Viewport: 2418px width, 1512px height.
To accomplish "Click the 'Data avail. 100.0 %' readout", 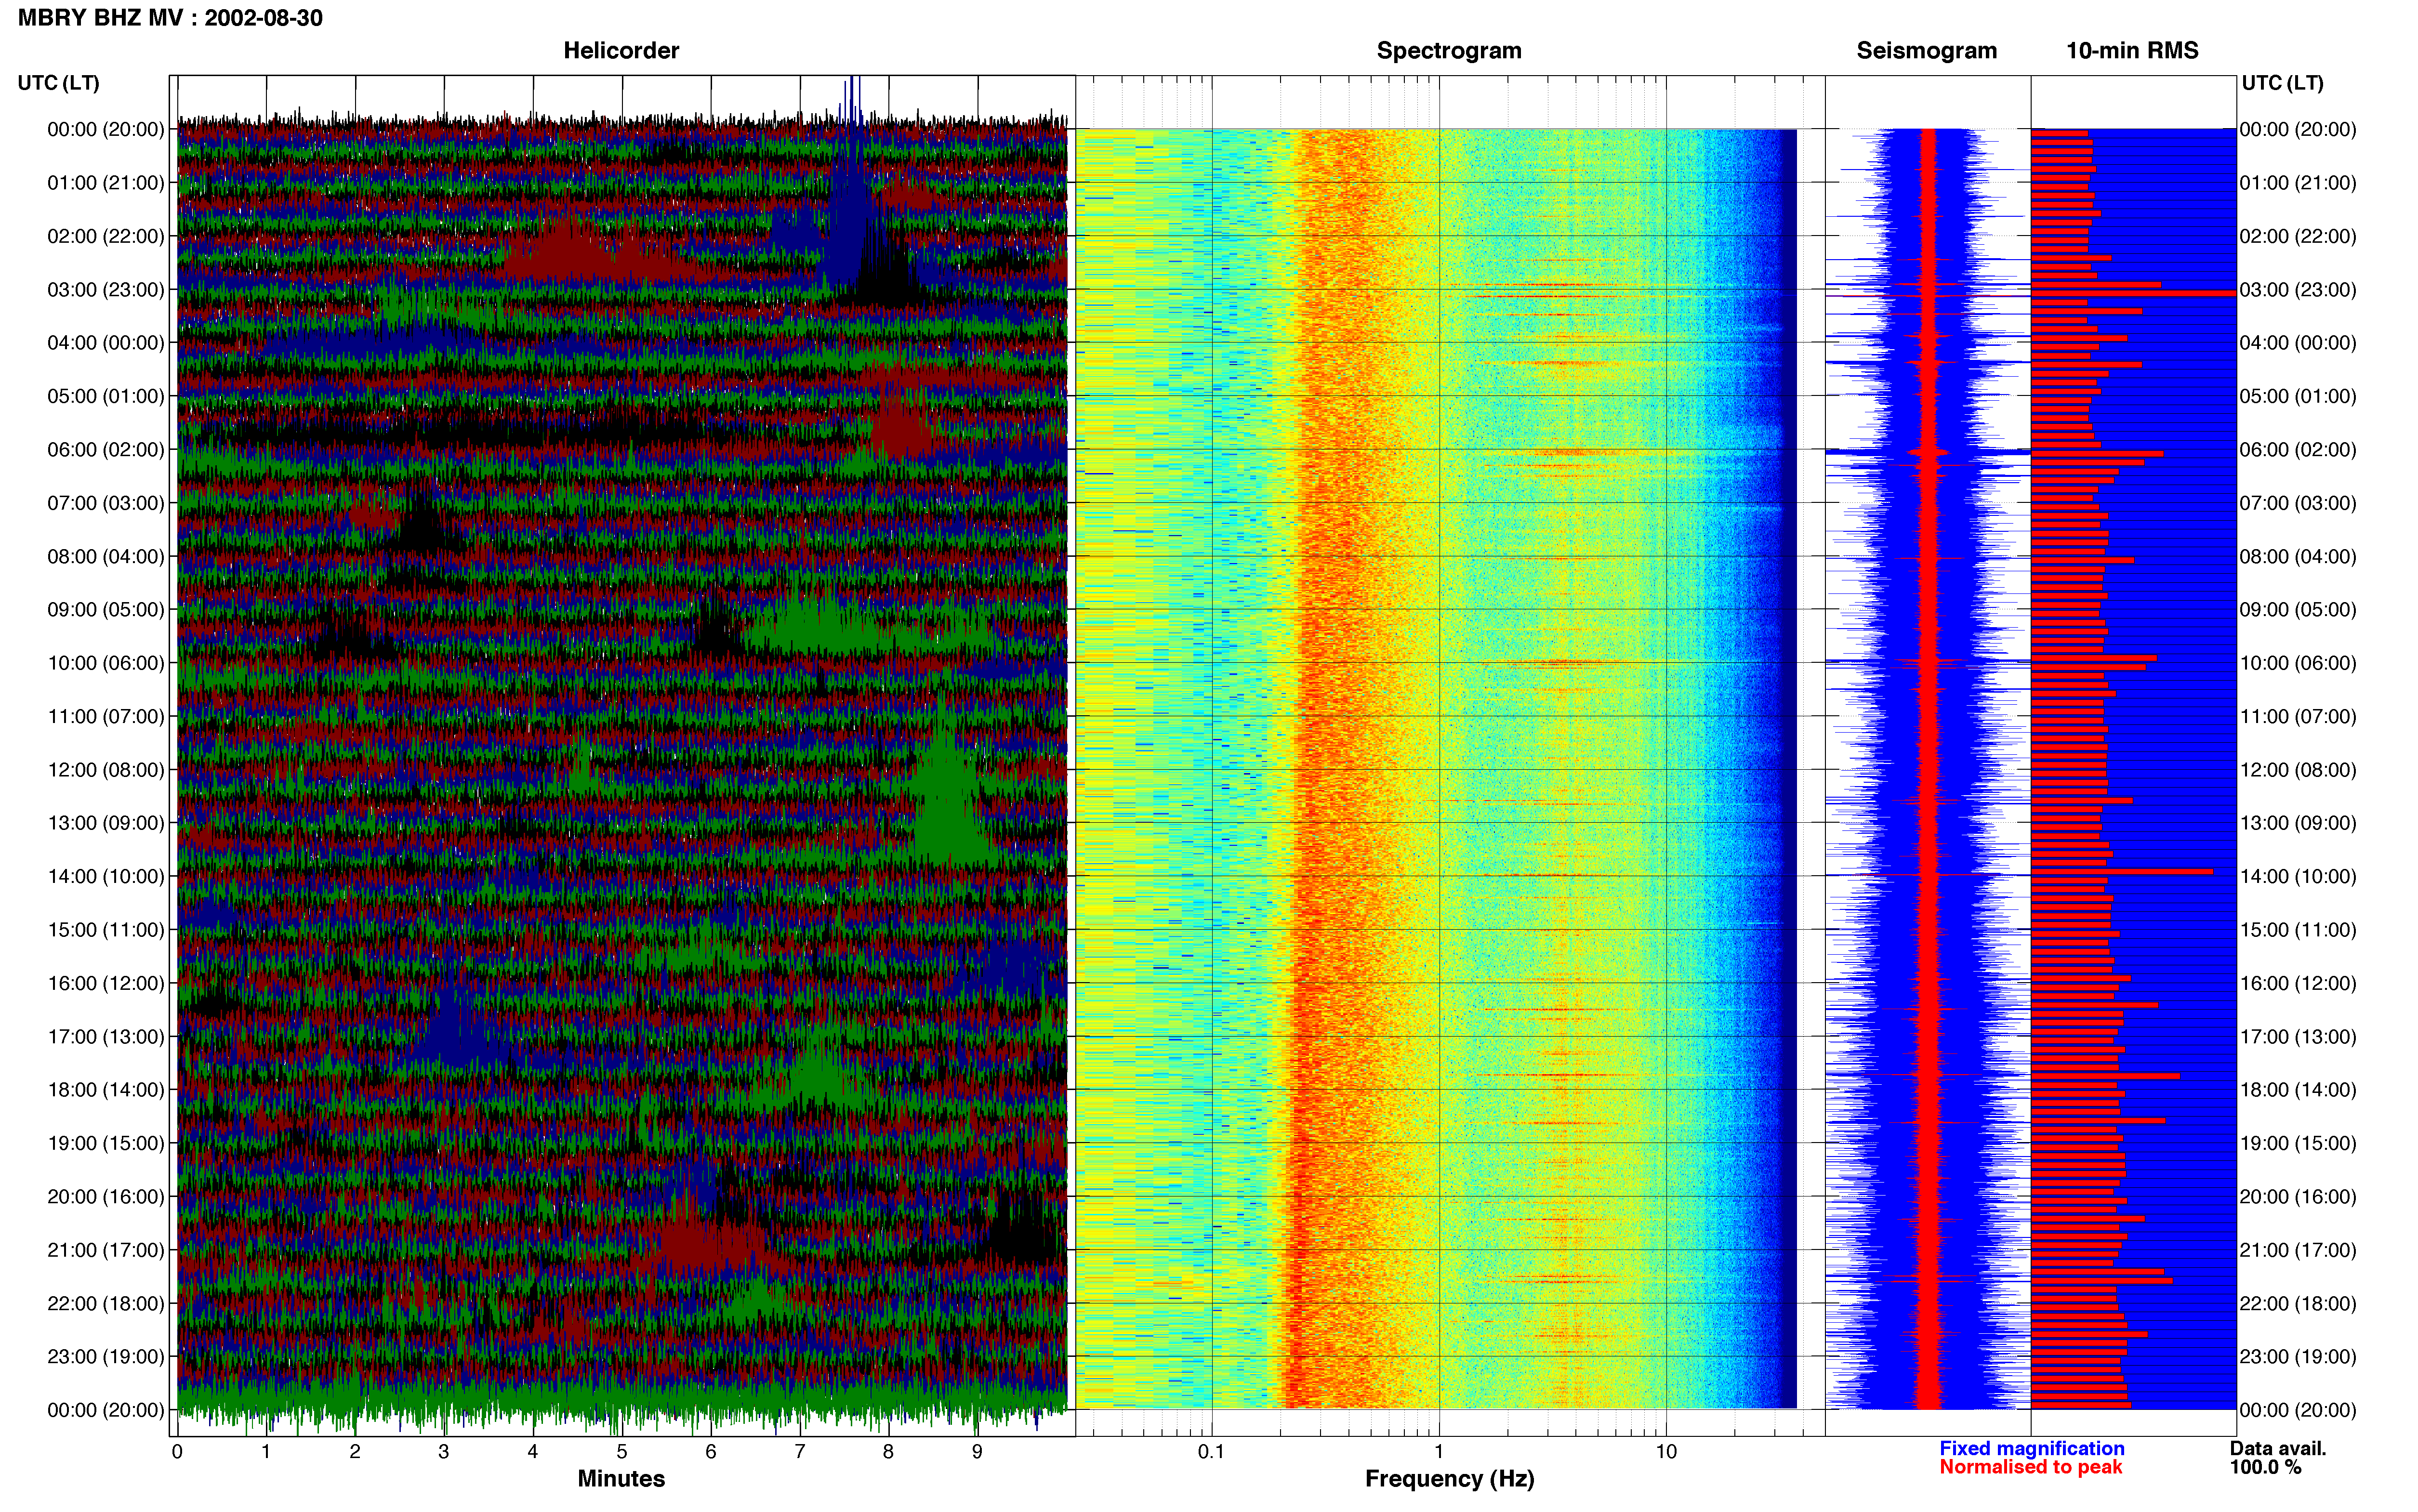I will [2278, 1458].
